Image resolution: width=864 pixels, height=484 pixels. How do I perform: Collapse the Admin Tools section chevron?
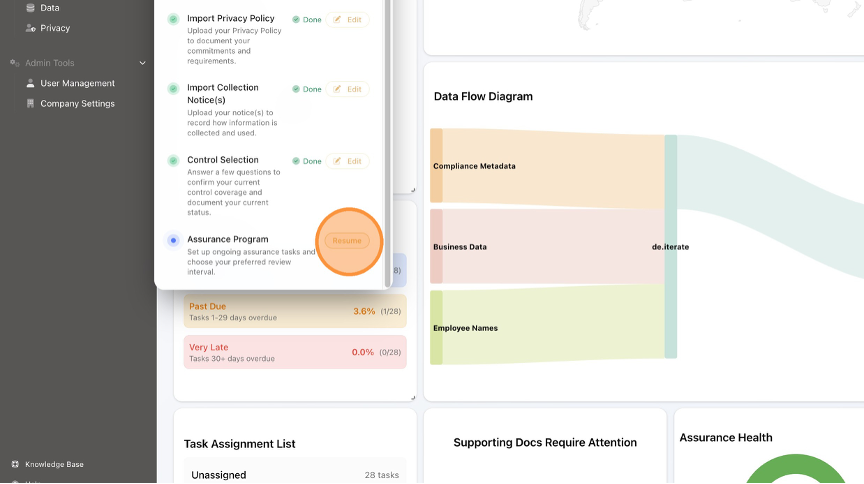(143, 63)
